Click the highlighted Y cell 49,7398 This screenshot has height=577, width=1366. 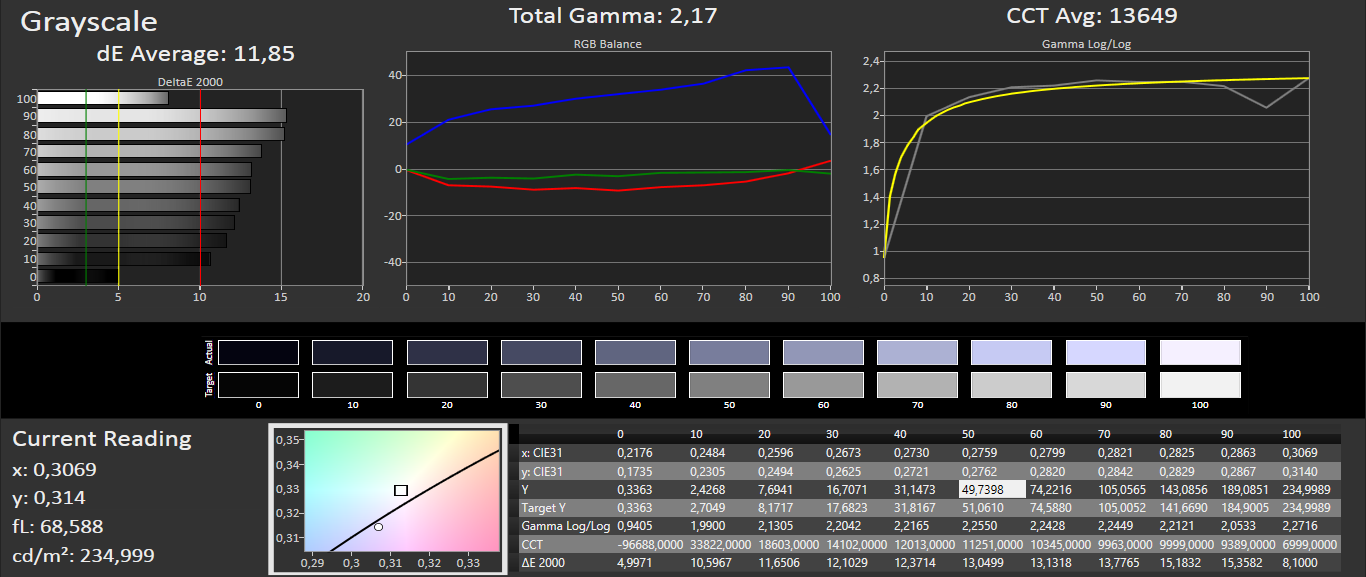point(992,489)
